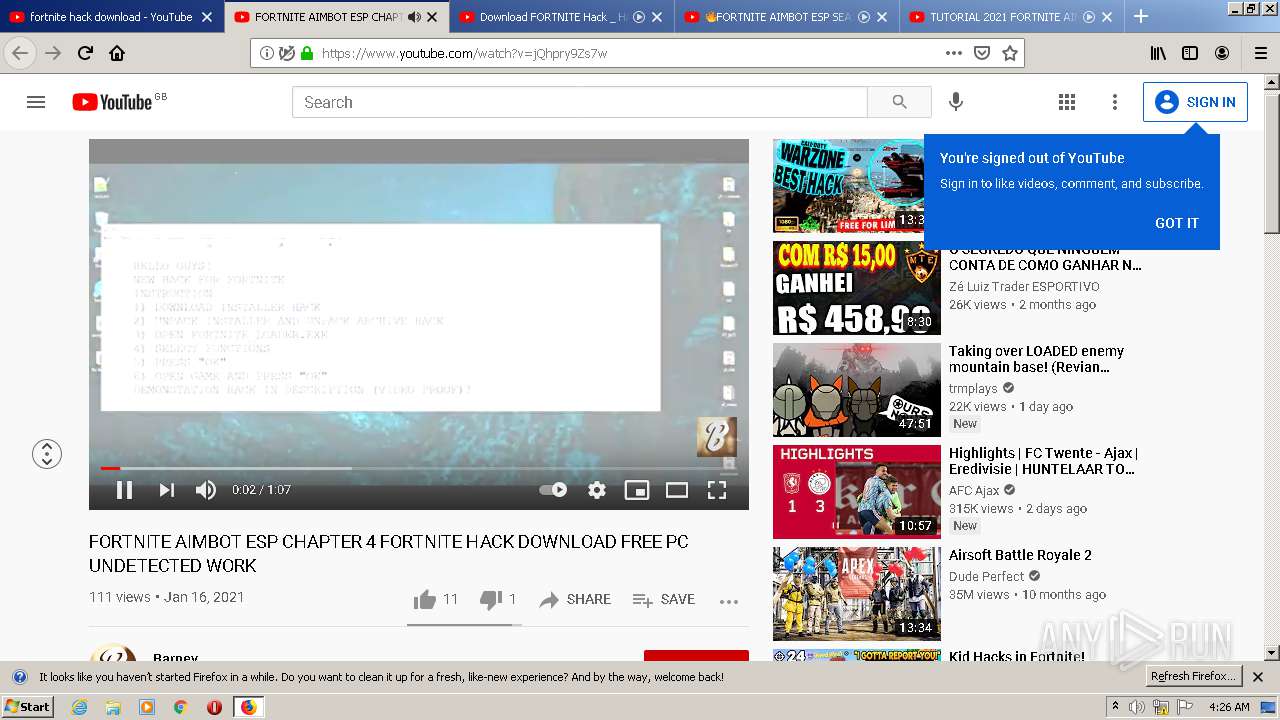Toggle the Firefox sidebar icon
Screen dimensions: 1280x720
1190,53
